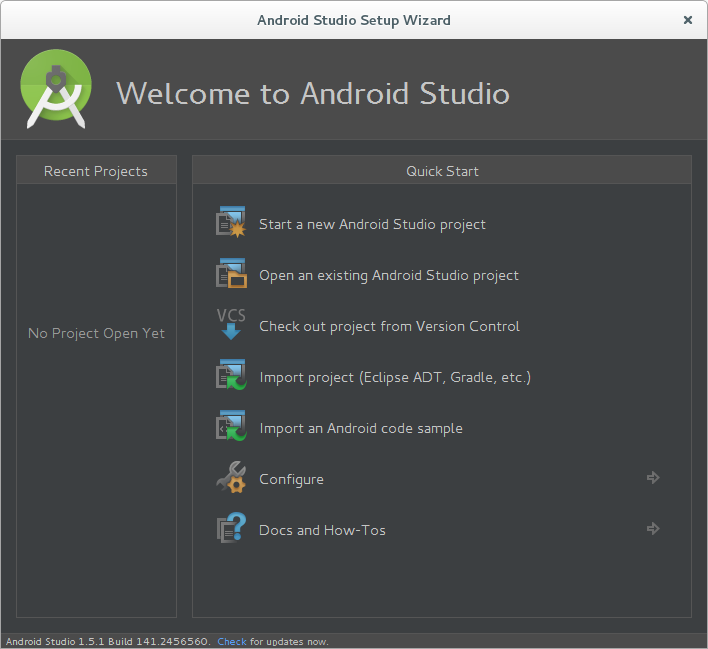Open an existing Android Studio project
Screen dimensions: 708x649
[x=389, y=275]
